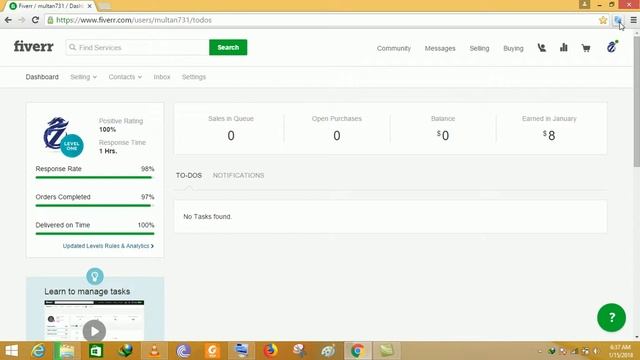Switch to the TO-DOS tab
Viewport: 640px width, 360px height.
(189, 176)
